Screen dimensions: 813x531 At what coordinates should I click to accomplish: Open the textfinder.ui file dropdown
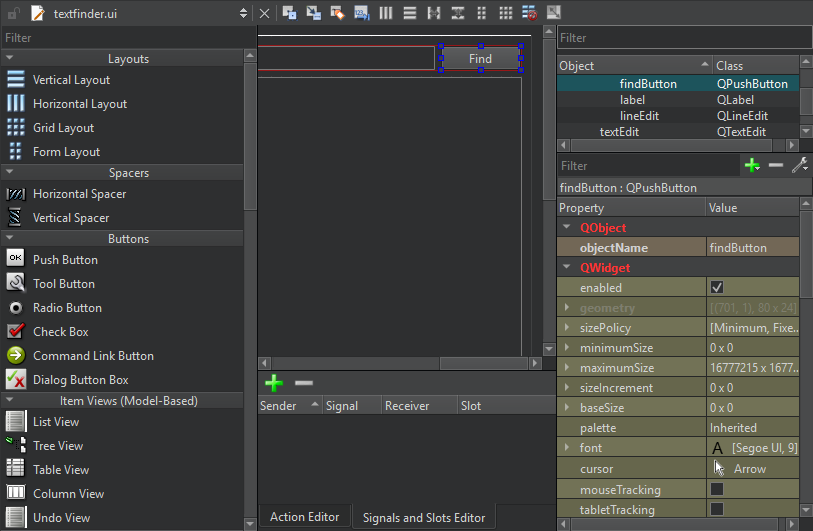pyautogui.click(x=243, y=13)
